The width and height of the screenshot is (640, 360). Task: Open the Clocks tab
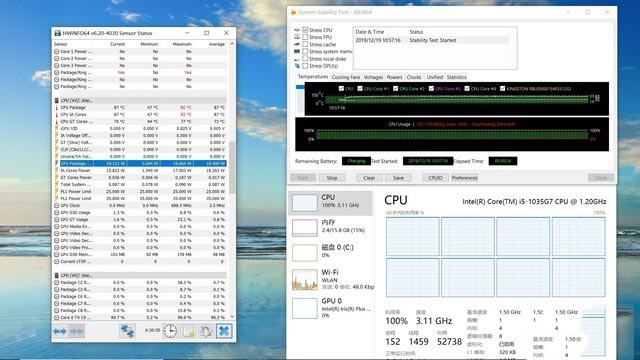pos(414,77)
